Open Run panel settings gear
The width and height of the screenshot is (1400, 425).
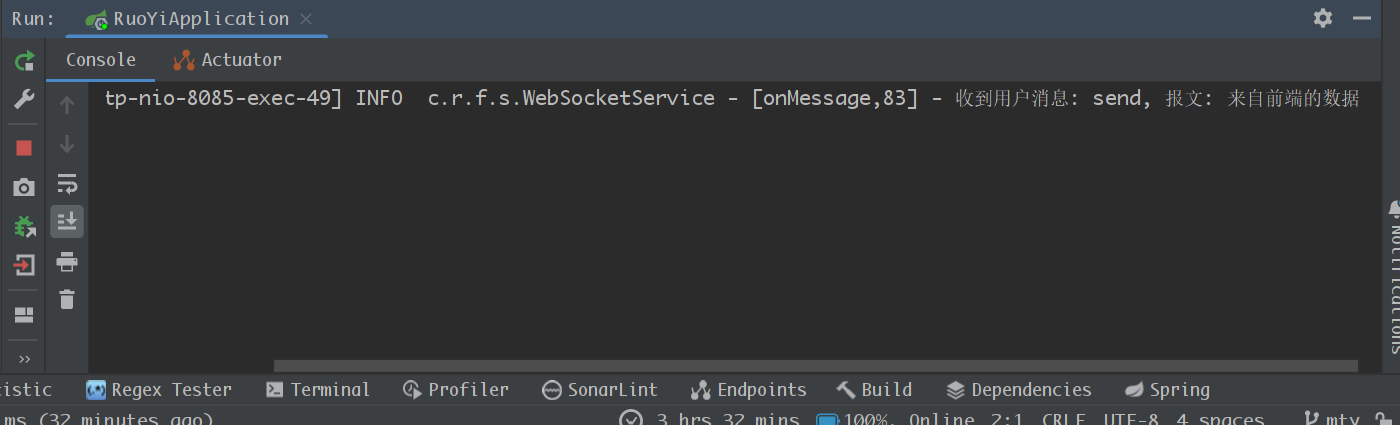click(x=1323, y=18)
